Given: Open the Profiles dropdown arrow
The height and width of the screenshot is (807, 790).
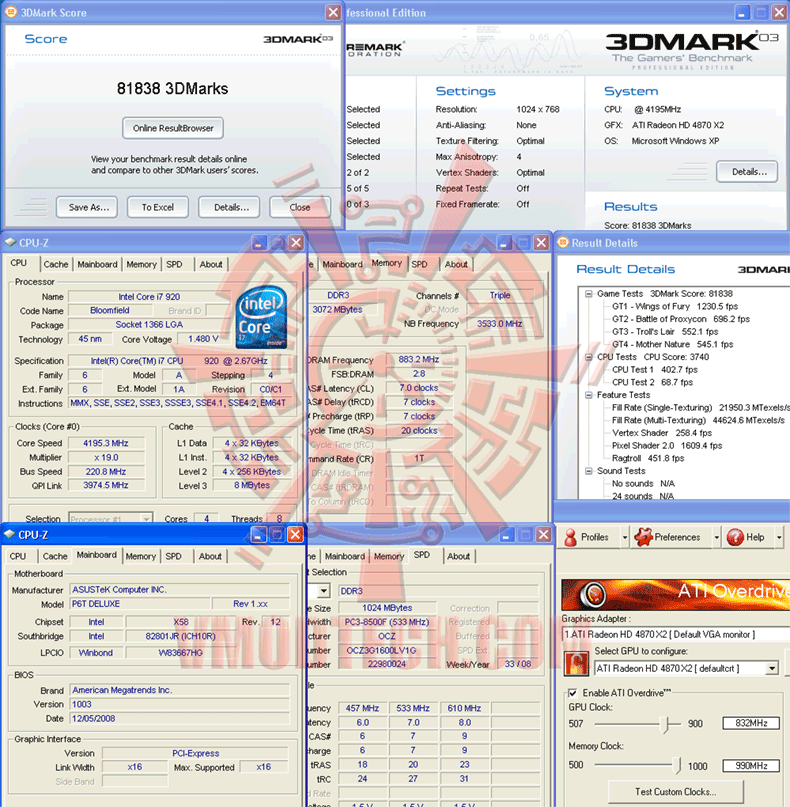Looking at the screenshot, I should click(625, 537).
